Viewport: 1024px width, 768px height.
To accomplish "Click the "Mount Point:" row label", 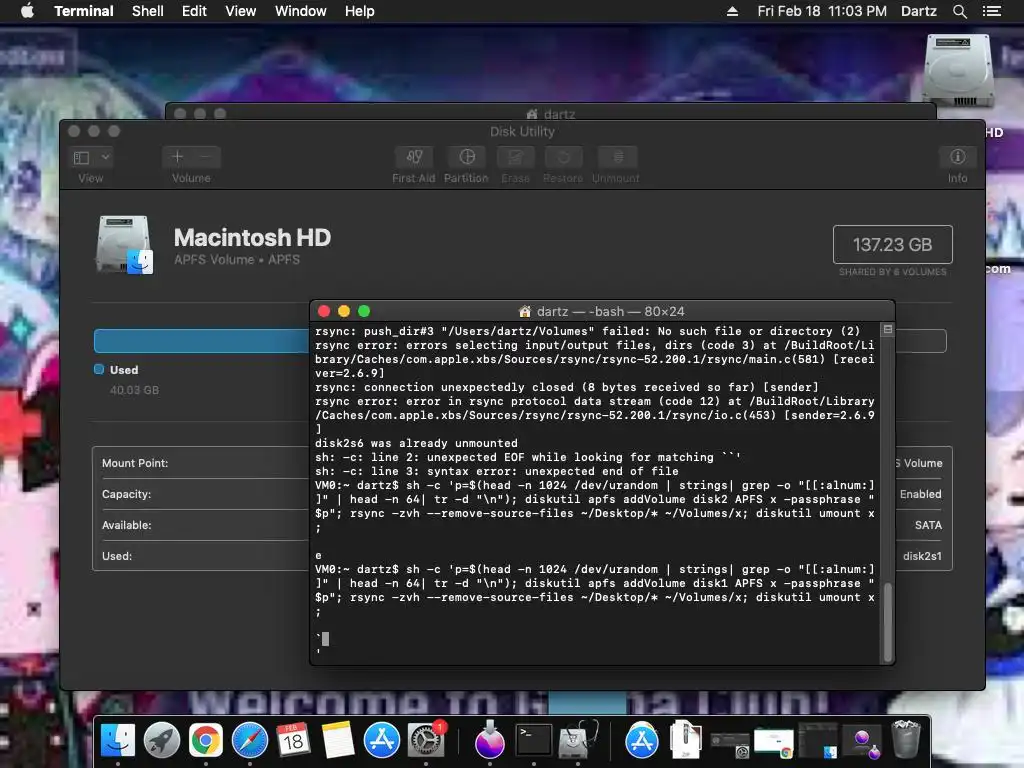I will click(x=135, y=463).
